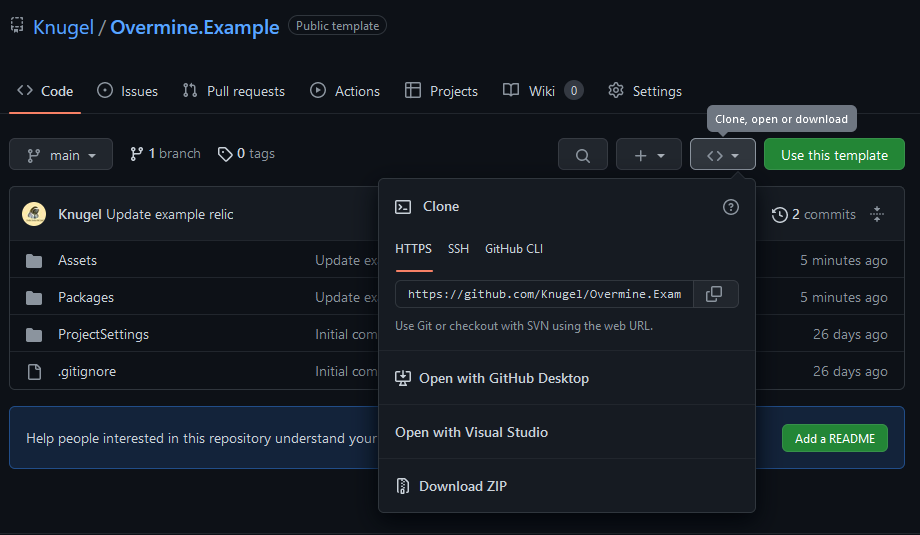Open the Projects tab
Image resolution: width=920 pixels, height=535 pixels.
tap(441, 91)
